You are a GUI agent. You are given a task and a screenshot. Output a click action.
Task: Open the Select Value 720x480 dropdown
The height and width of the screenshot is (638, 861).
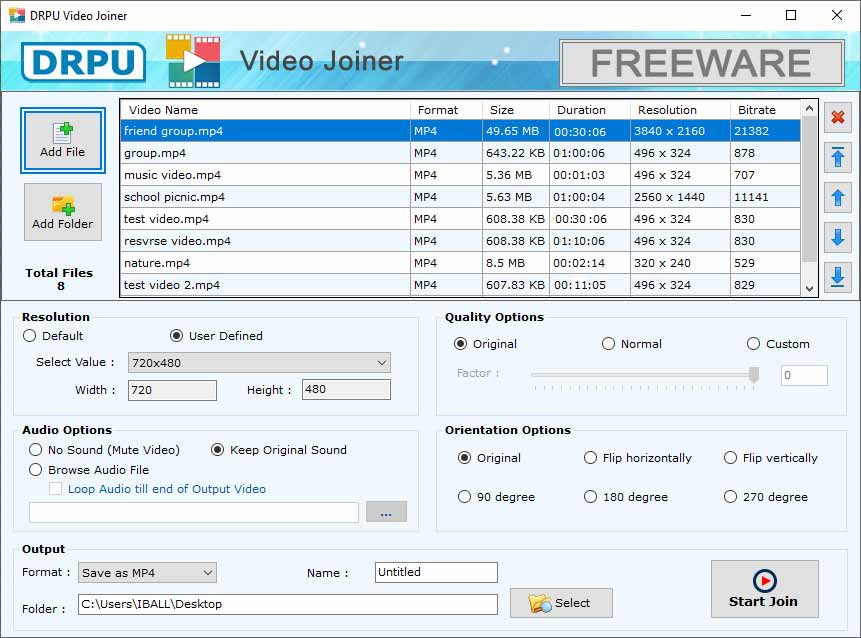(x=259, y=362)
